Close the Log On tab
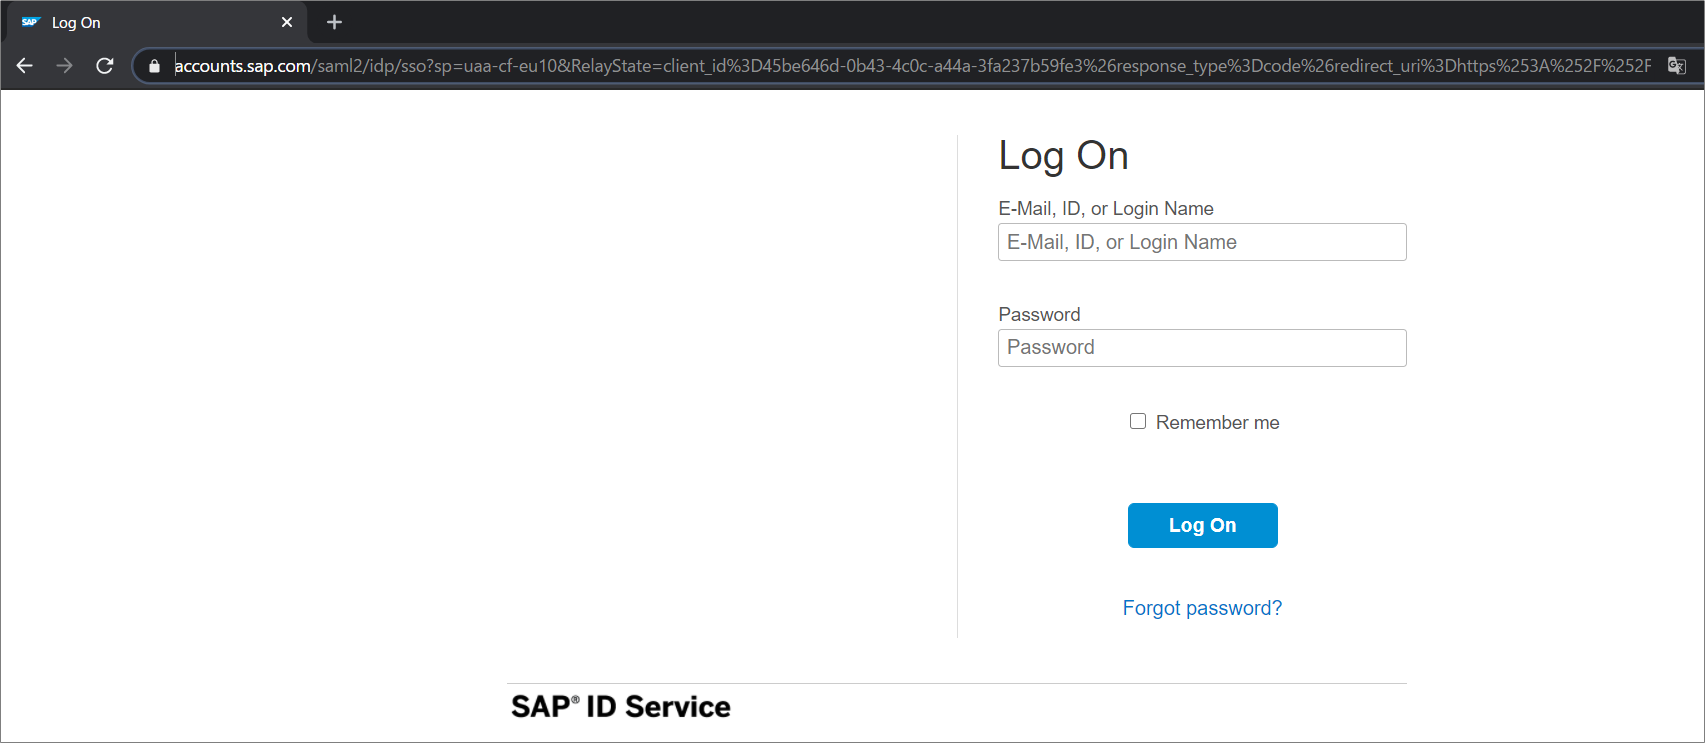 point(287,22)
